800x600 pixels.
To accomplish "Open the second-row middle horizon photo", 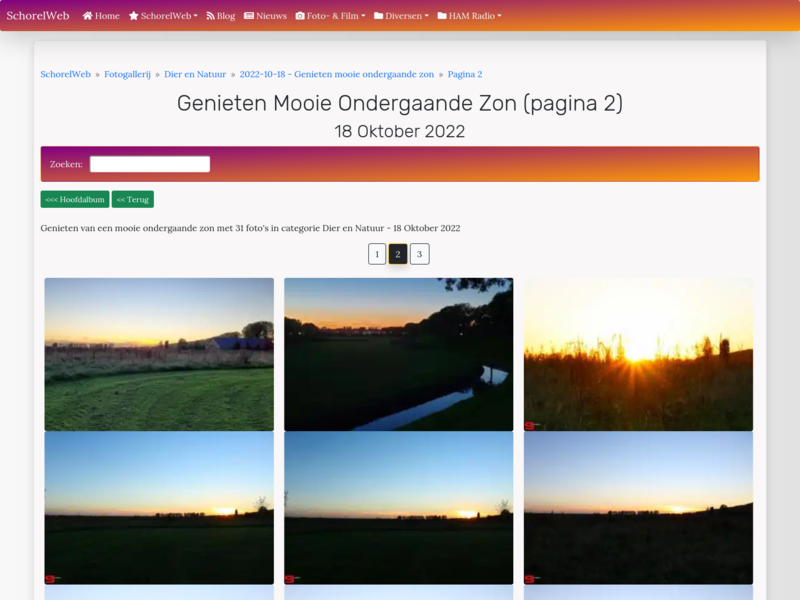I will pos(398,508).
